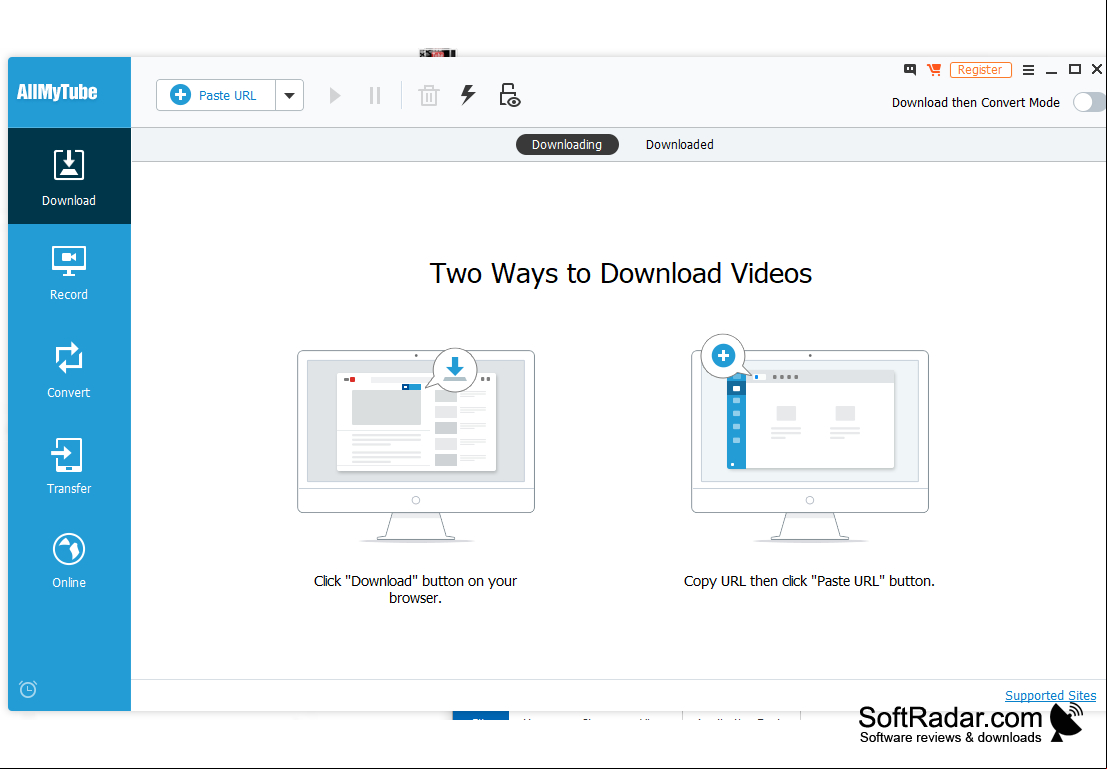Click the "Two Ways to Download Videos" heading
This screenshot has height=769, width=1107.
[x=621, y=273]
